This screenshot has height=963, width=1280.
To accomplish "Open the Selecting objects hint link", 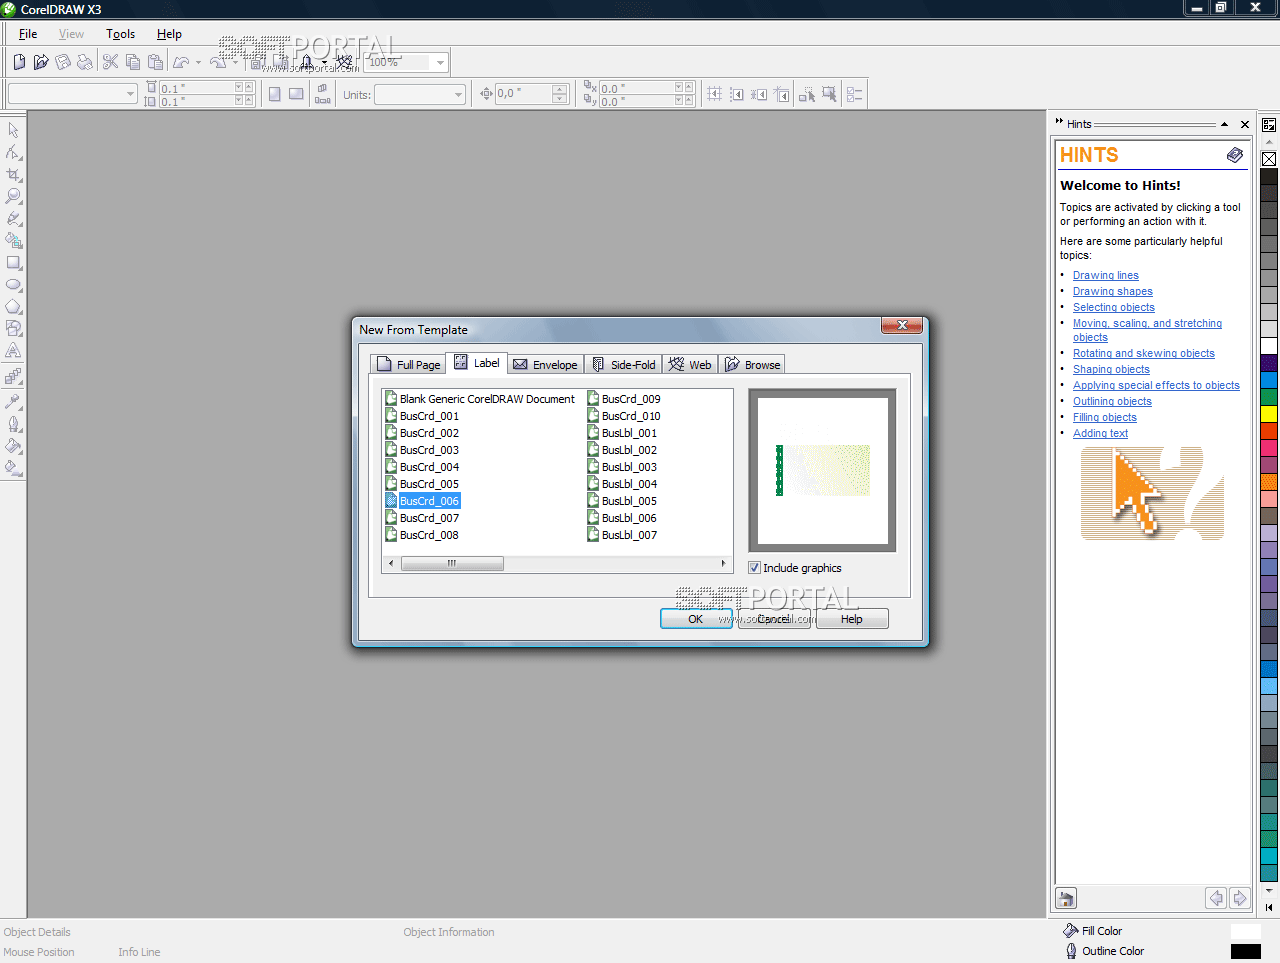I will (1114, 307).
